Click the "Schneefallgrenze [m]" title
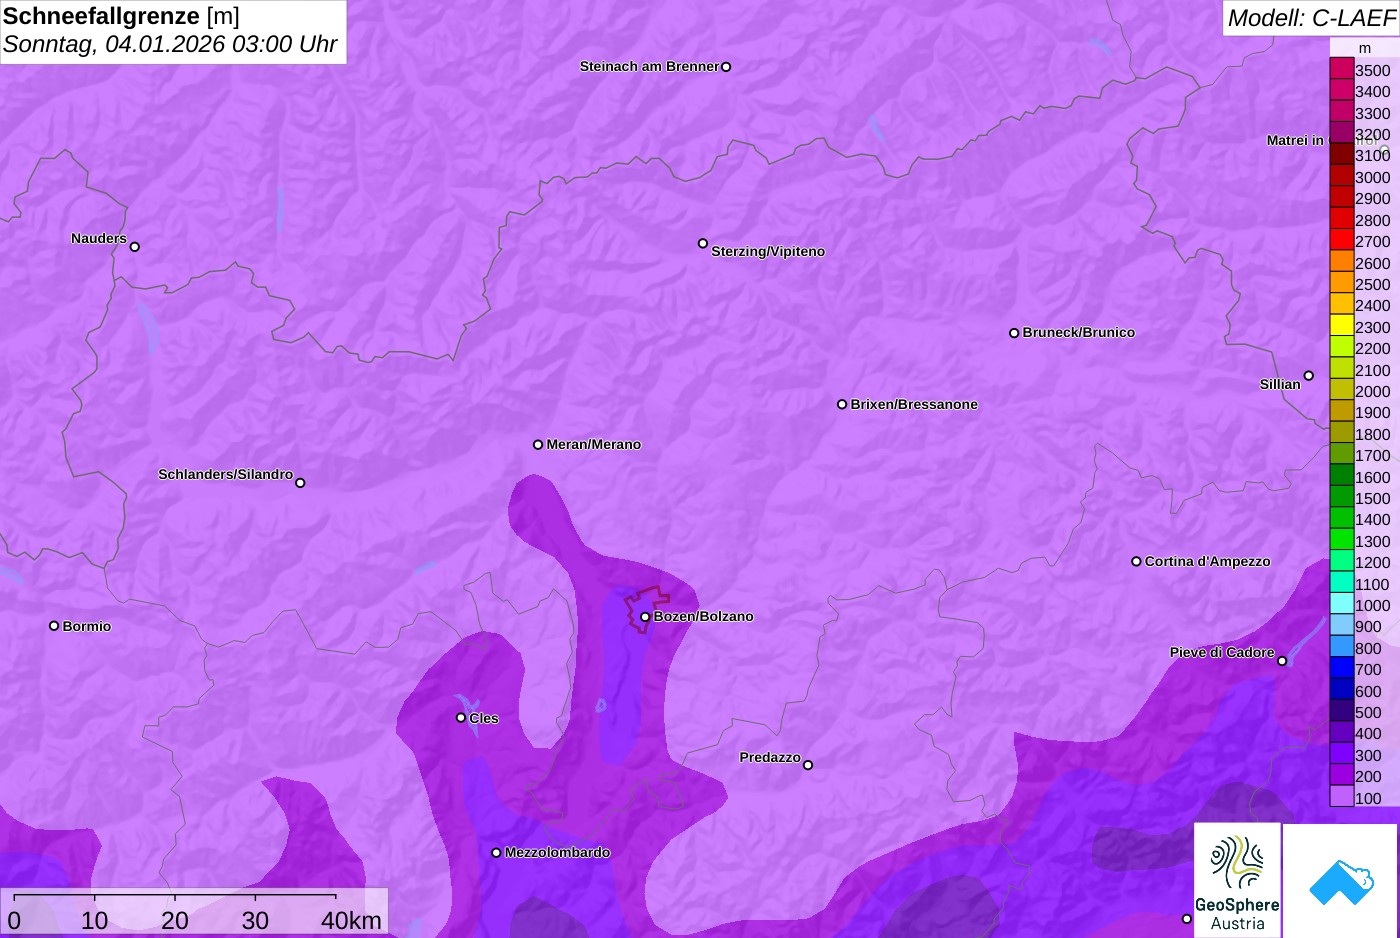 pos(121,16)
